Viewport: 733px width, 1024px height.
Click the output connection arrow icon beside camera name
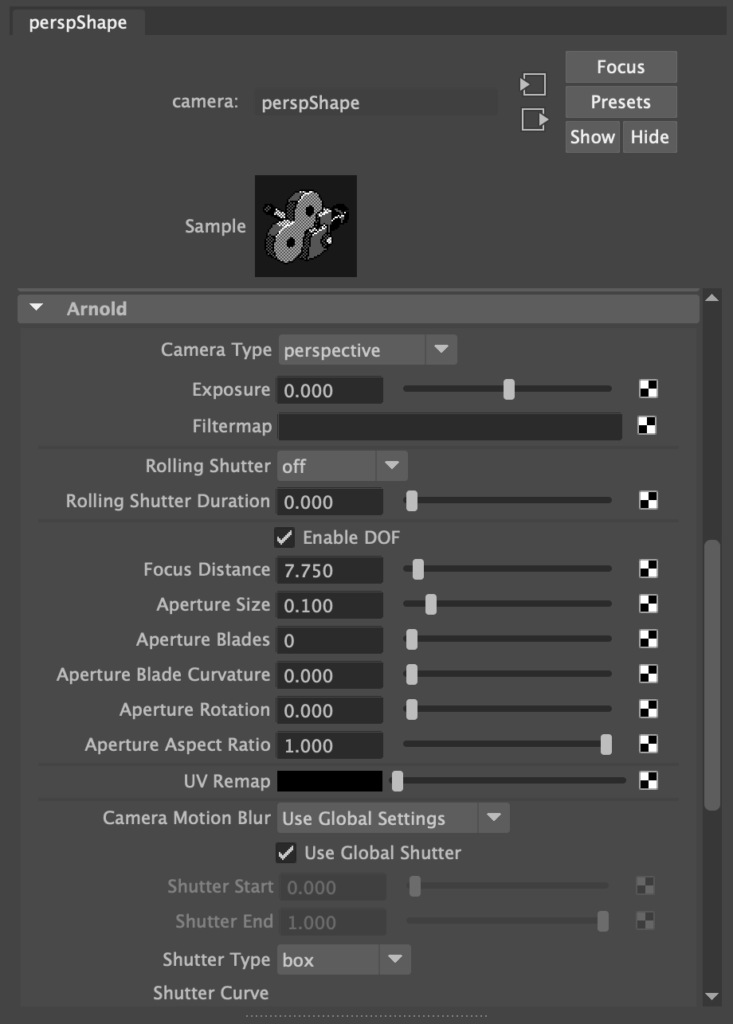tap(534, 120)
